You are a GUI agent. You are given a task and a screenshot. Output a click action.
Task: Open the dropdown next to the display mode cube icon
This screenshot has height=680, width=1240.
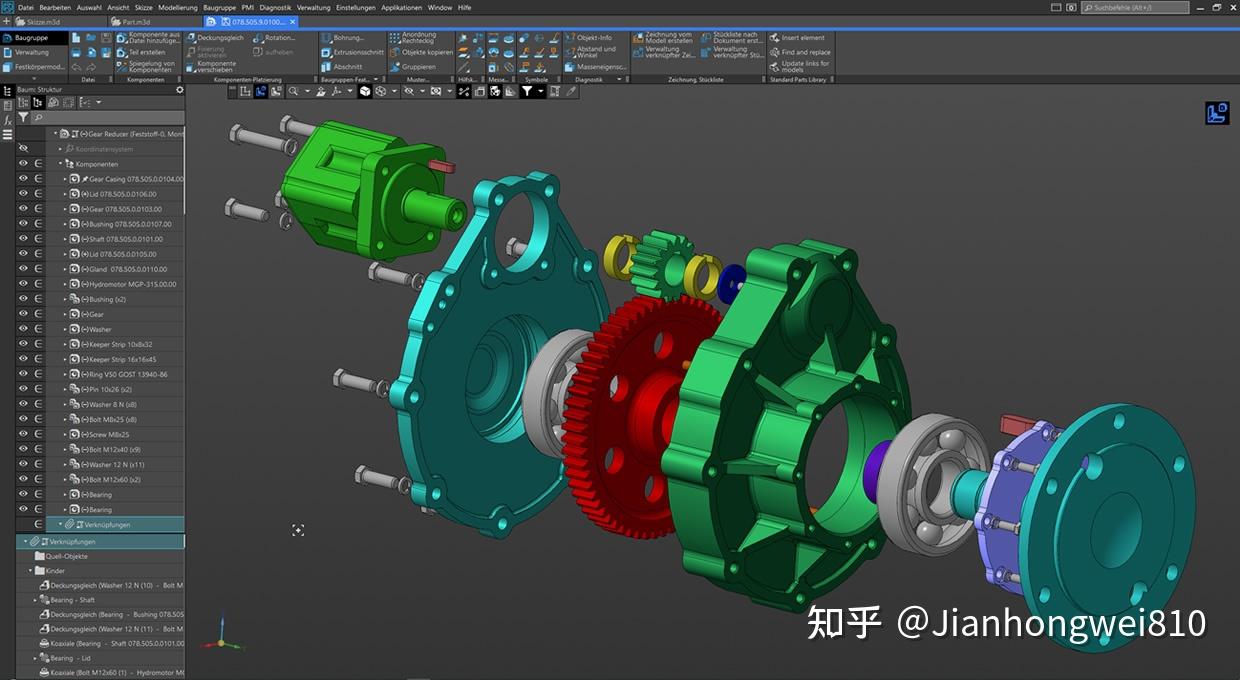tap(394, 91)
